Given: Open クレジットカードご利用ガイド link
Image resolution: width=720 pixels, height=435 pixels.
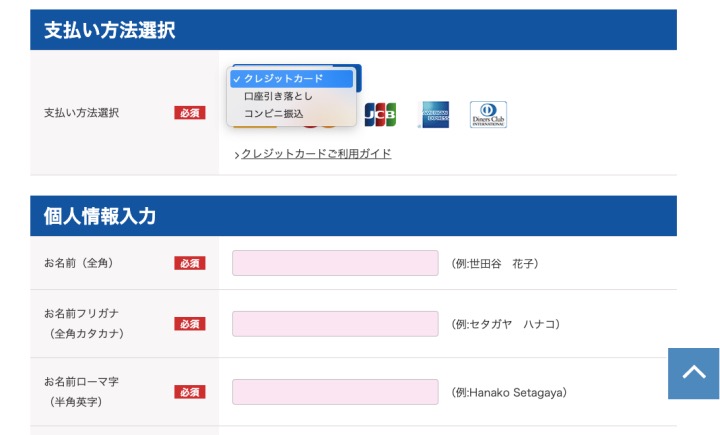Looking at the screenshot, I should pos(316,153).
